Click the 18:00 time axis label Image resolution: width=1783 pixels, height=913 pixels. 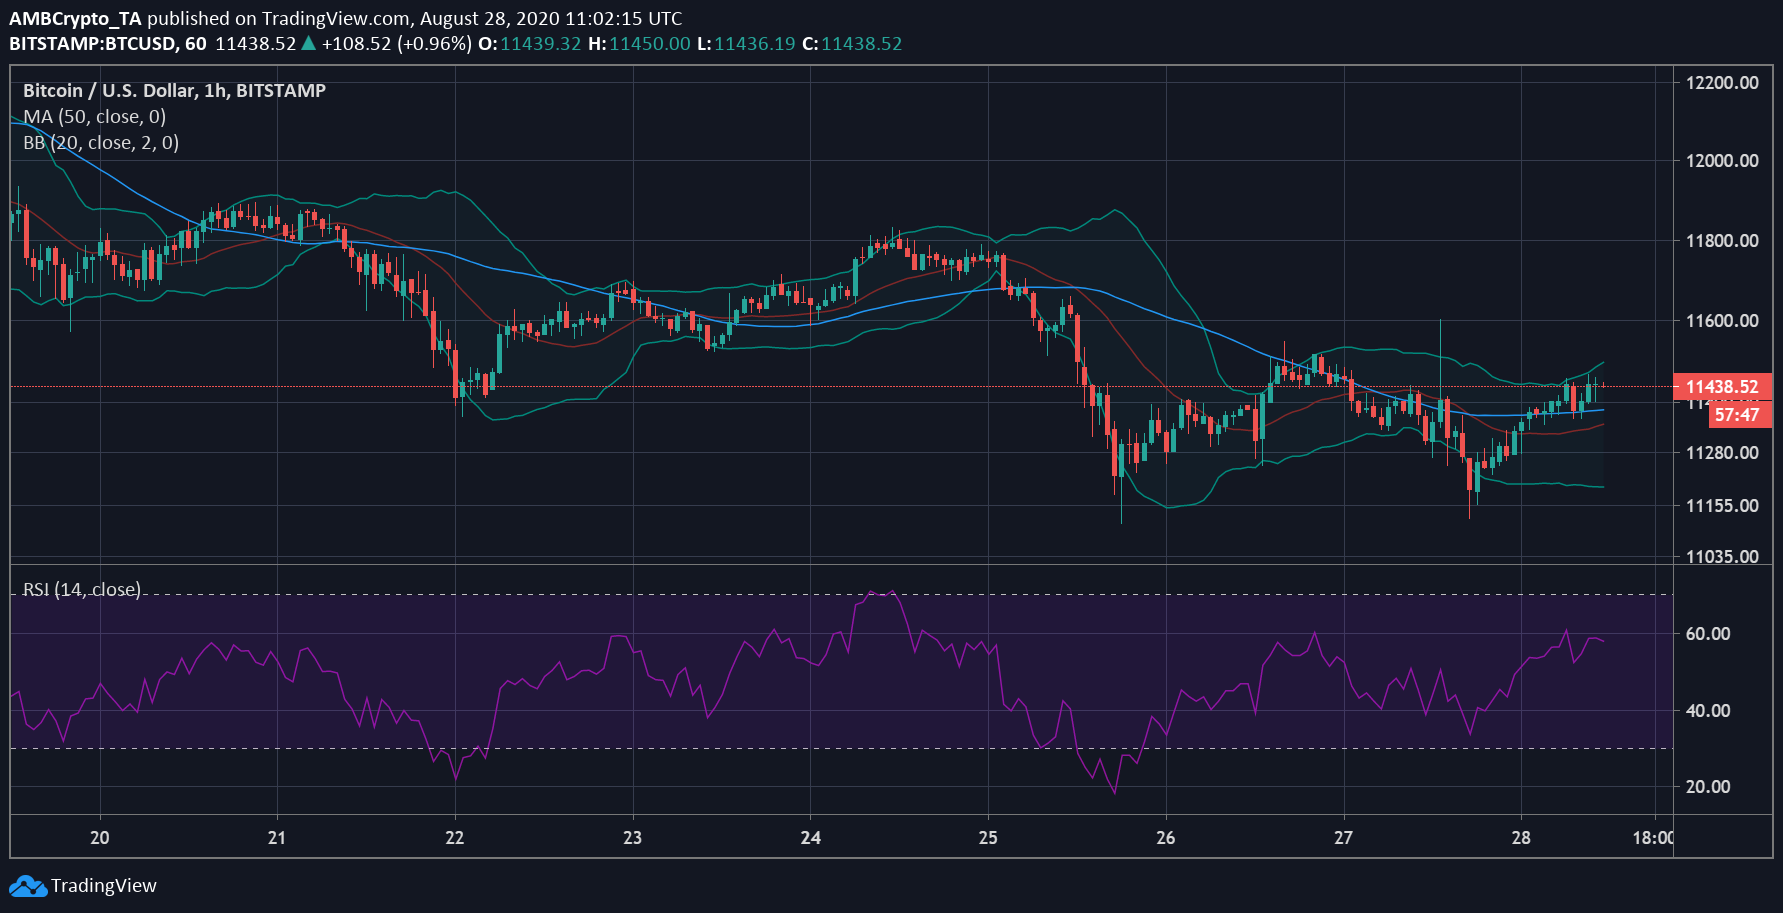(x=1652, y=838)
